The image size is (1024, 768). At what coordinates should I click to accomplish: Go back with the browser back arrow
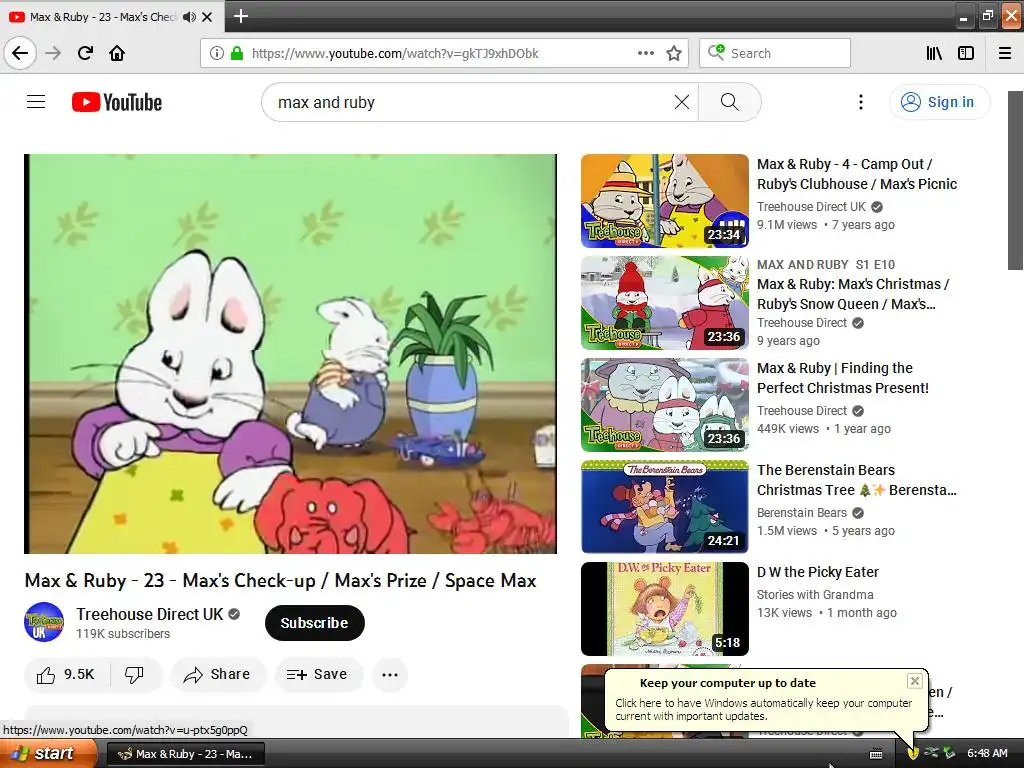[20, 53]
